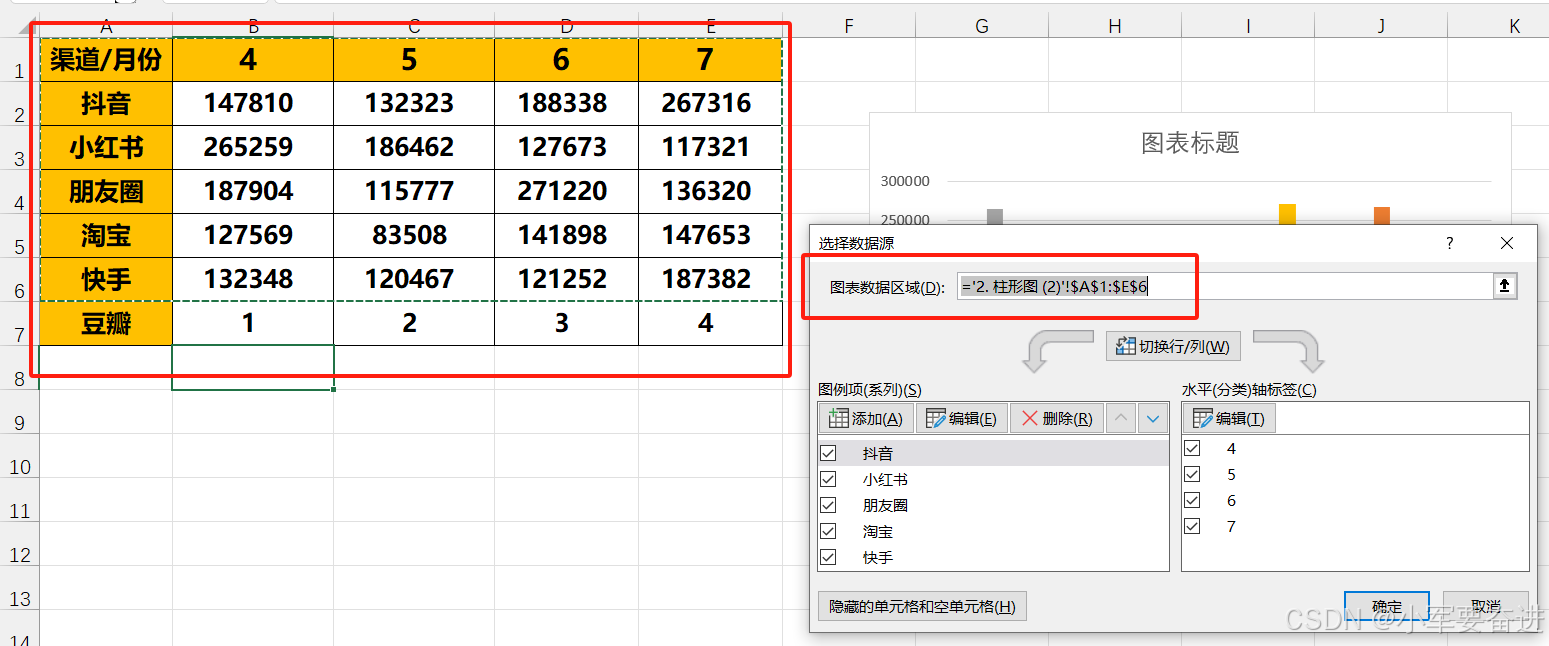Remove the selected series (删除)
Viewport: 1549px width, 646px height.
pyautogui.click(x=1057, y=418)
